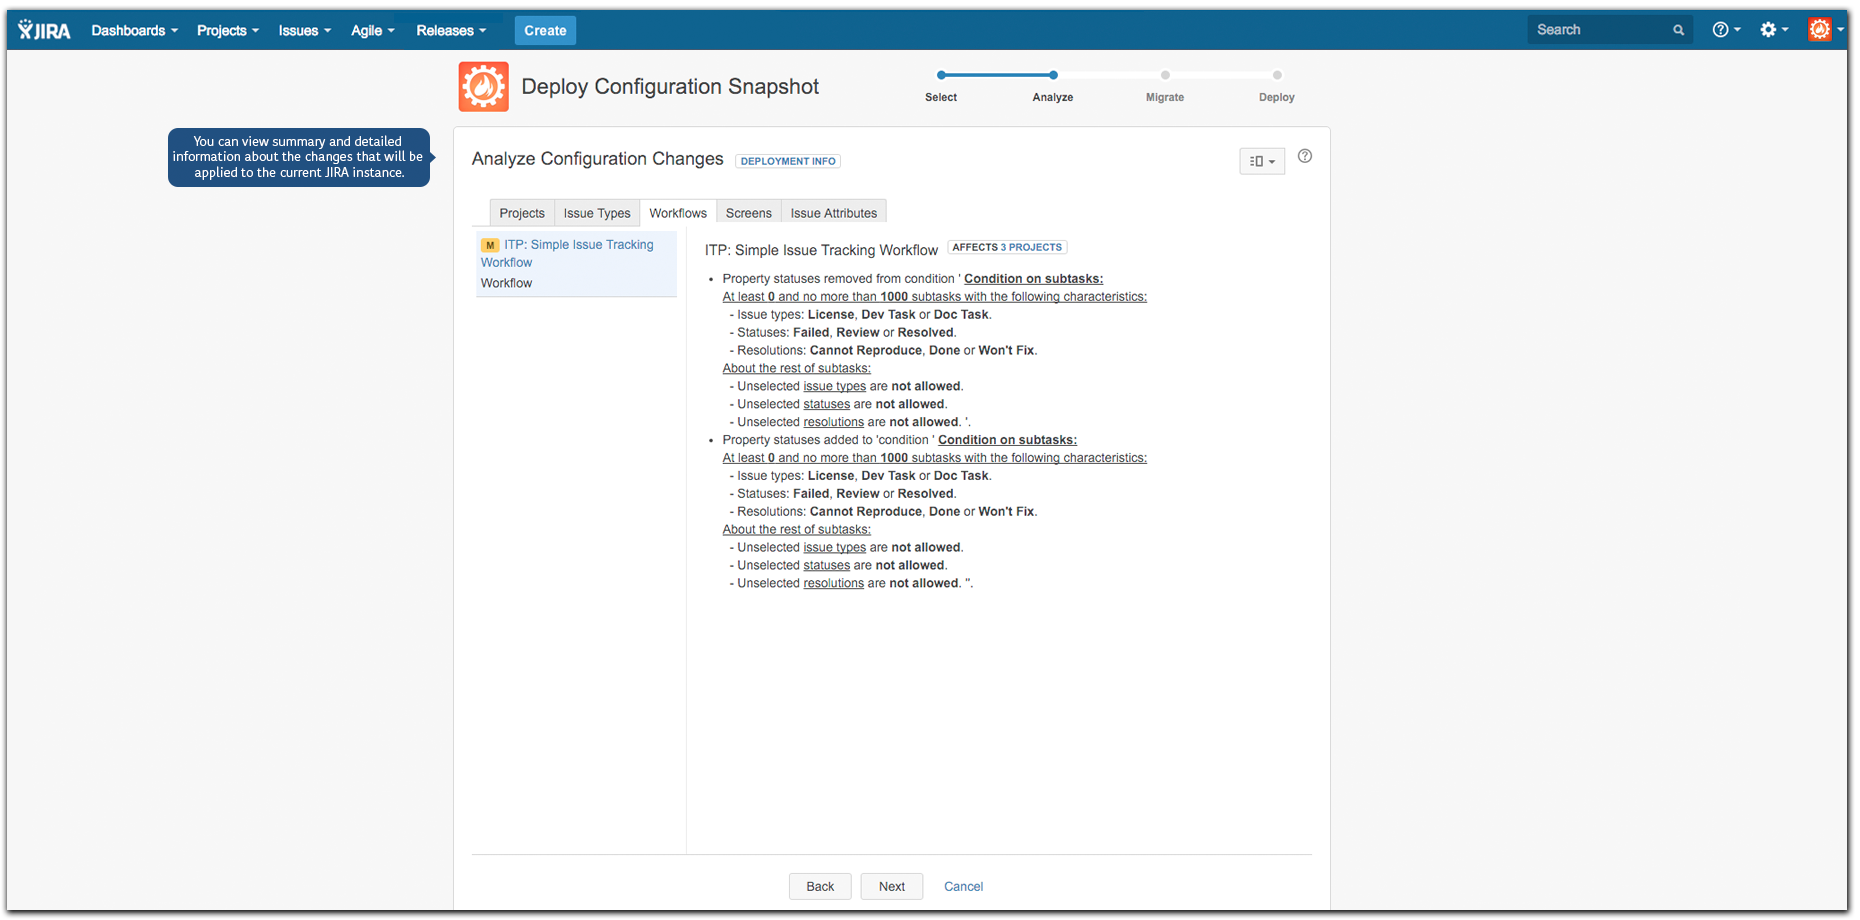Screen dimensions: 1860x920
Task: Switch to the Projects tab
Action: pos(522,213)
